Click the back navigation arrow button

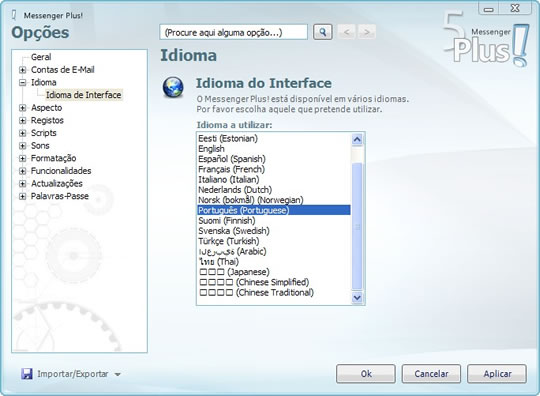347,32
